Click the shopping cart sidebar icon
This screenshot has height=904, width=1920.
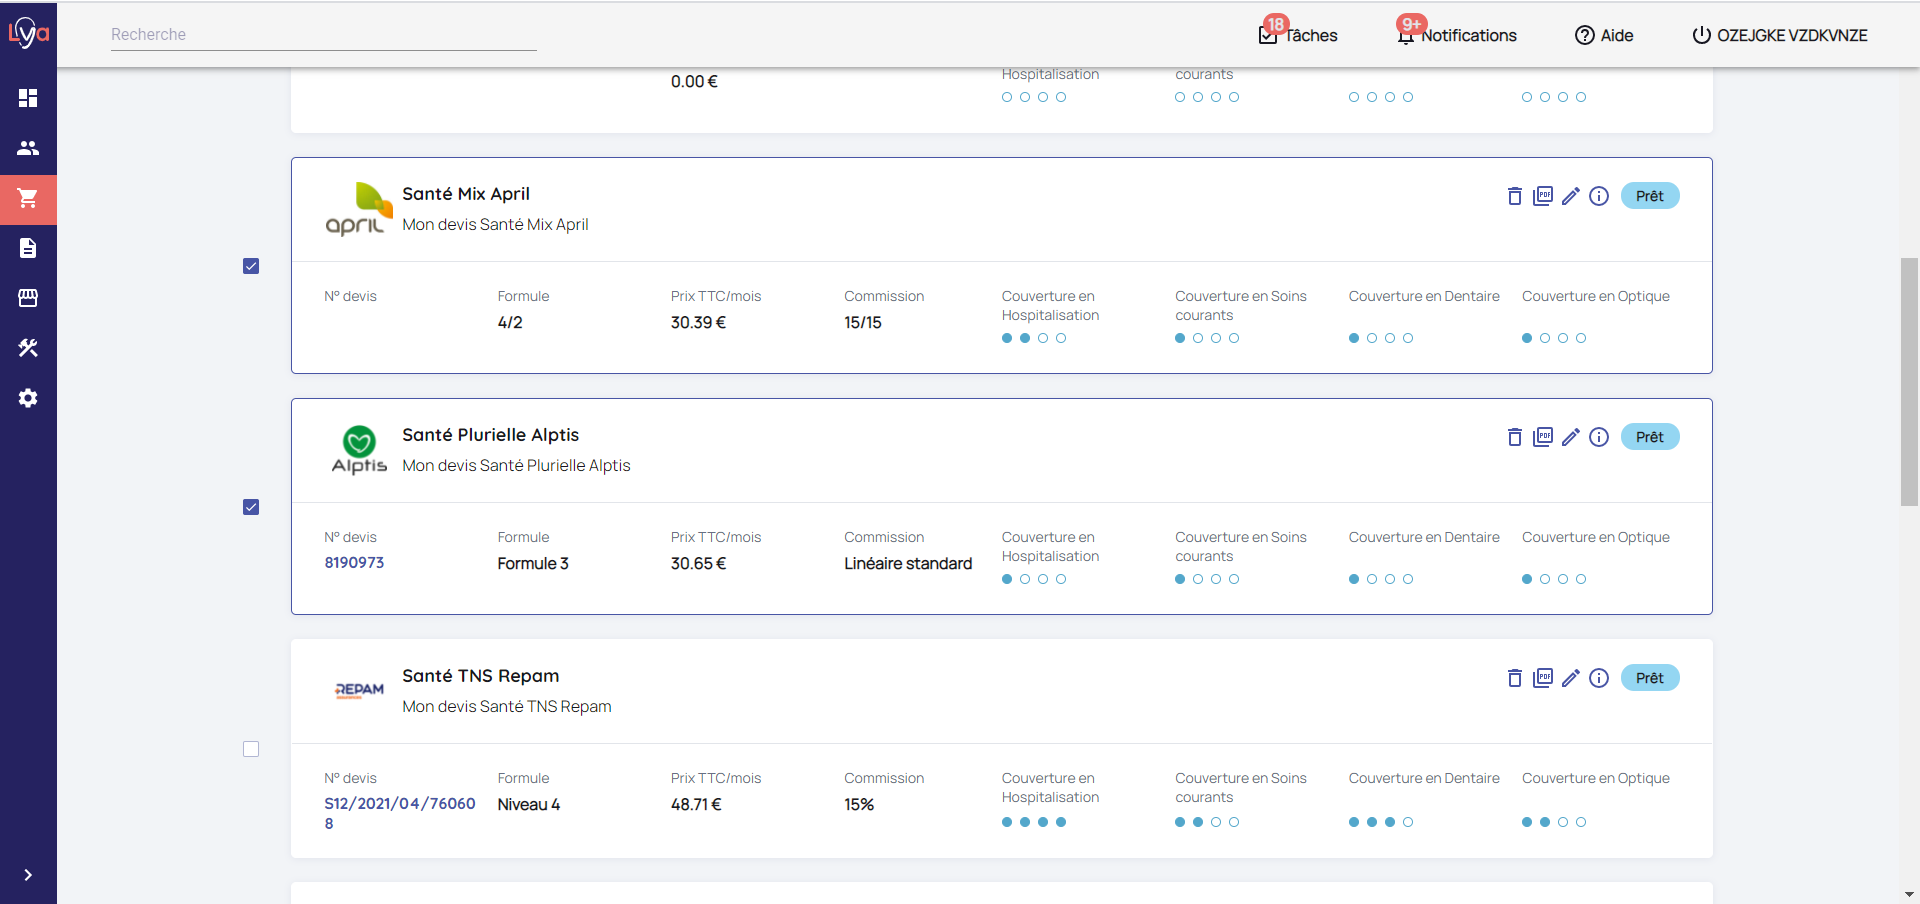pyautogui.click(x=28, y=198)
